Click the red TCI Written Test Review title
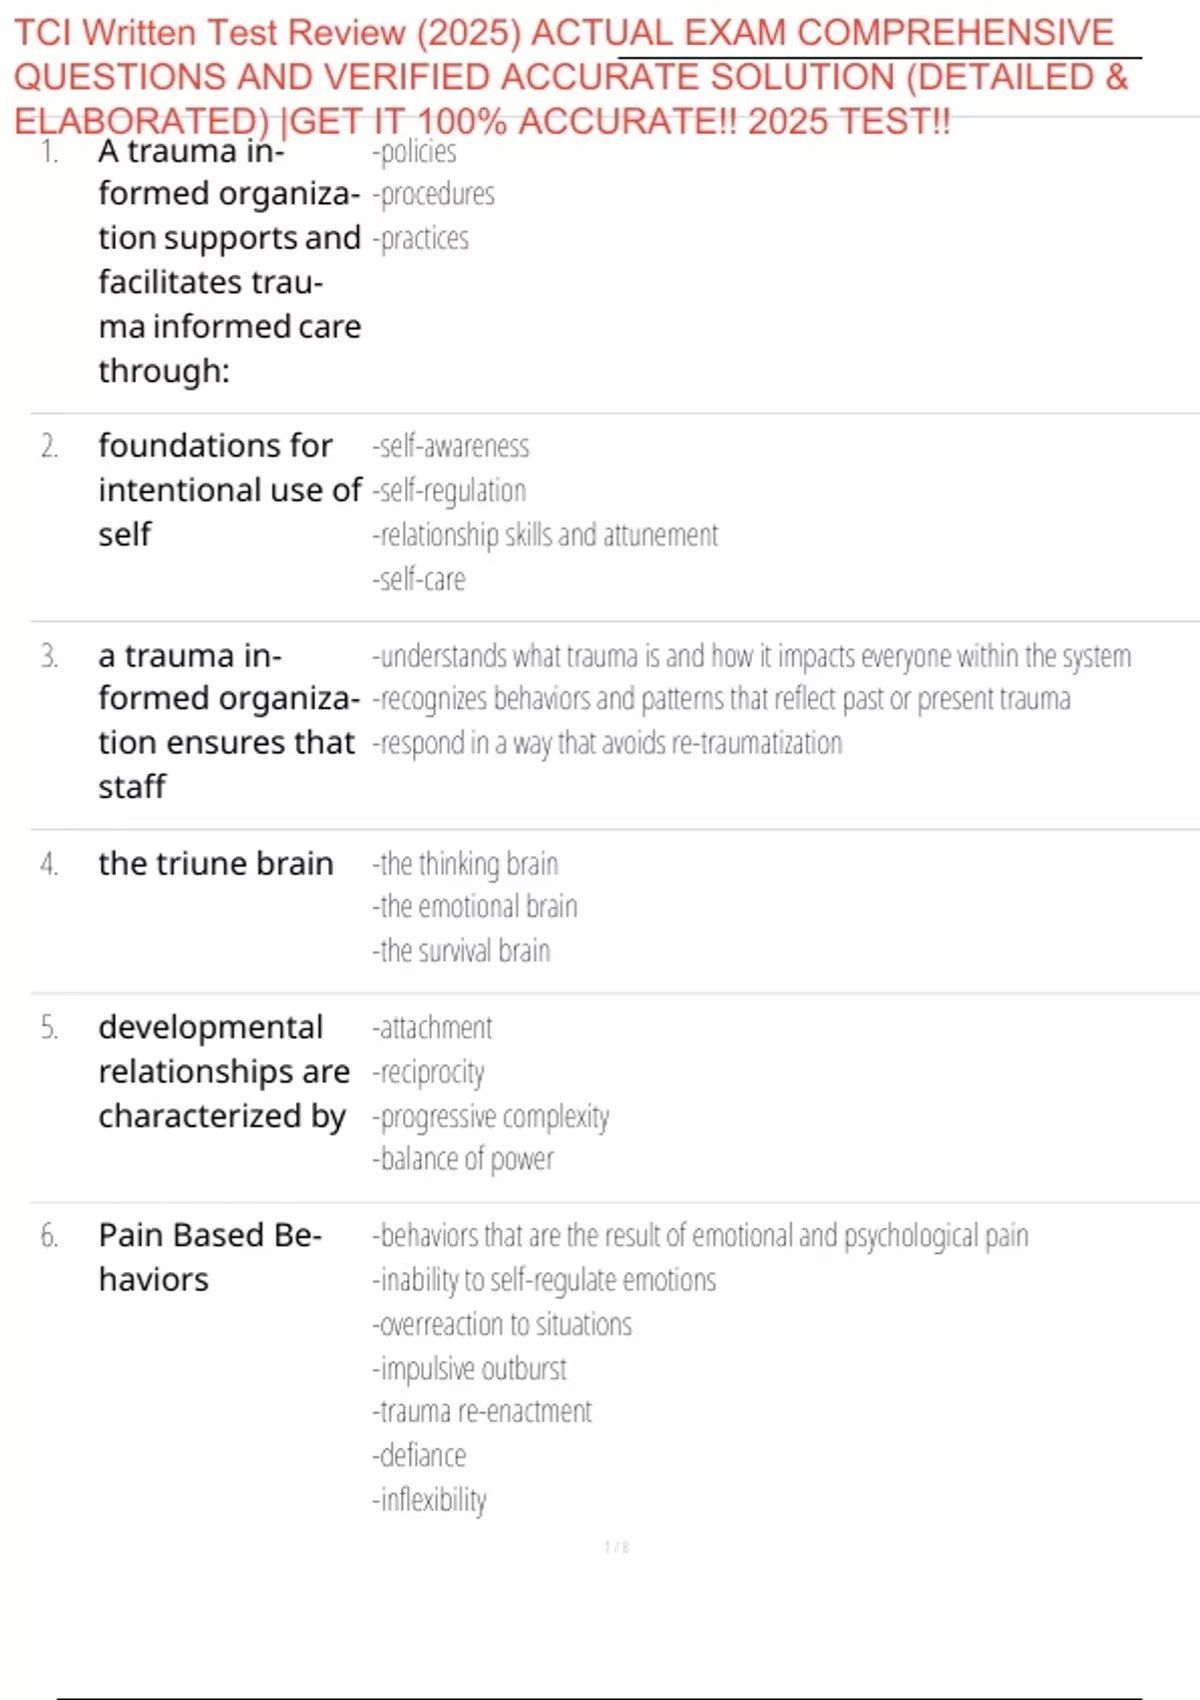 570,76
